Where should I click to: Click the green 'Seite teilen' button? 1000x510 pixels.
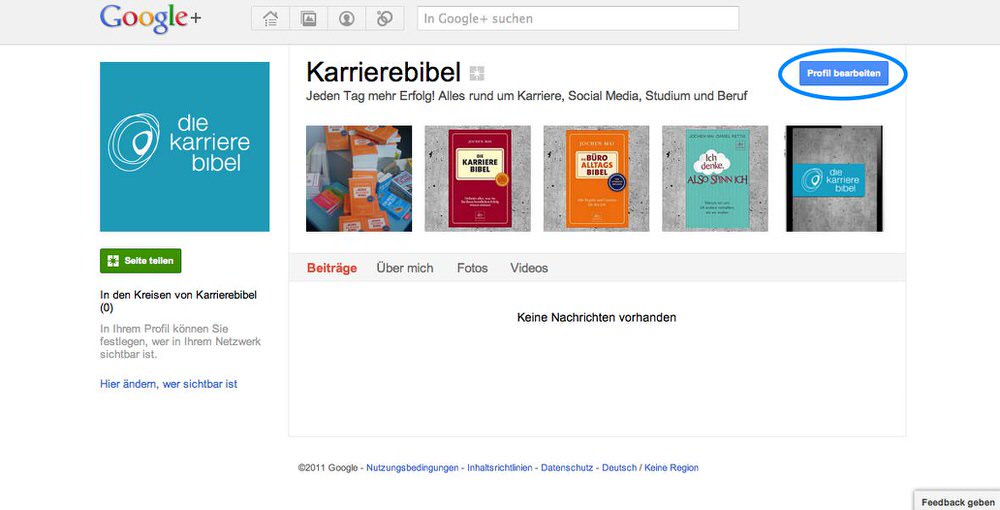coord(140,261)
